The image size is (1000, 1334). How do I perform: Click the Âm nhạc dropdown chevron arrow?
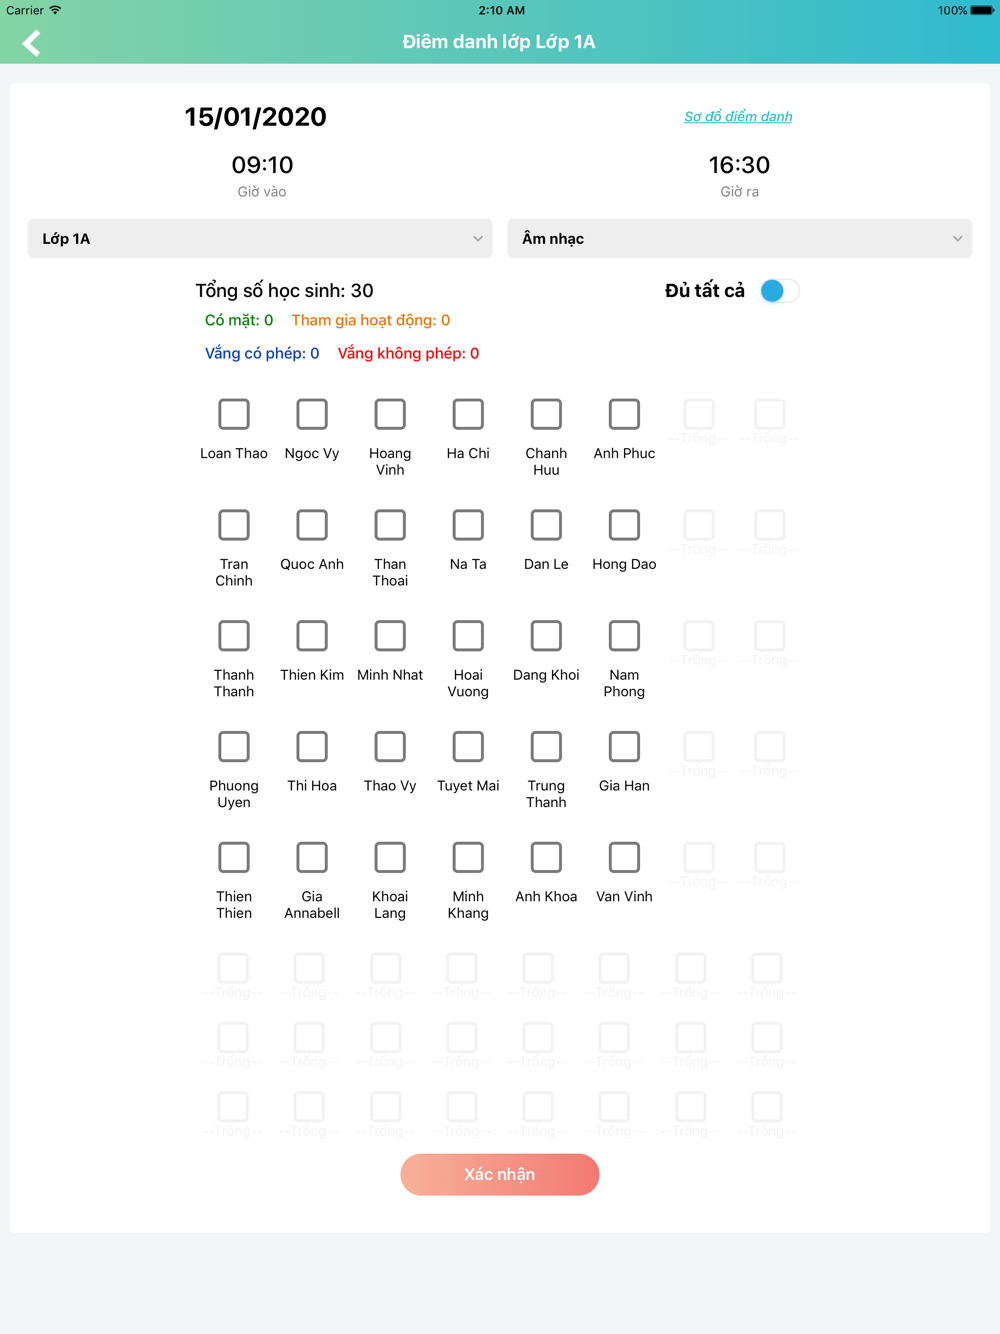pos(957,239)
